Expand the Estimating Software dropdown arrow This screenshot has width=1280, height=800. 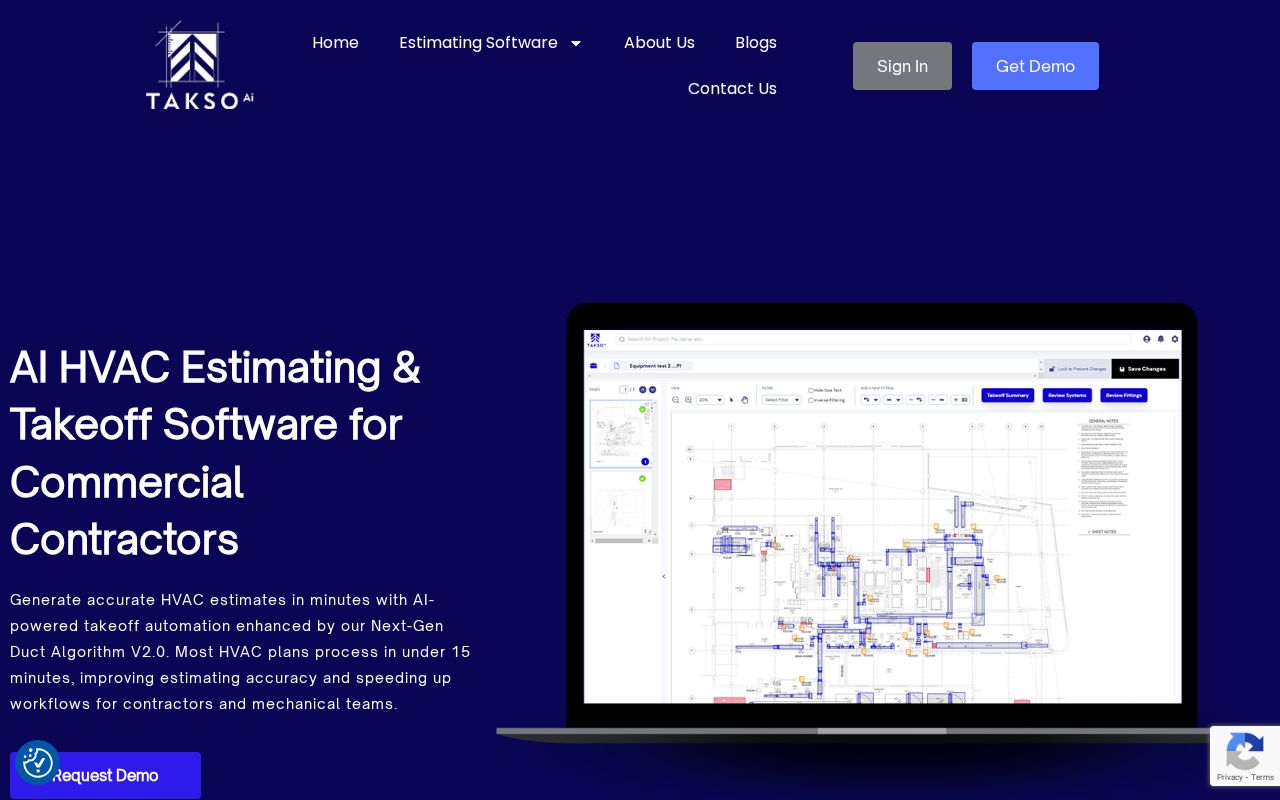pos(575,43)
